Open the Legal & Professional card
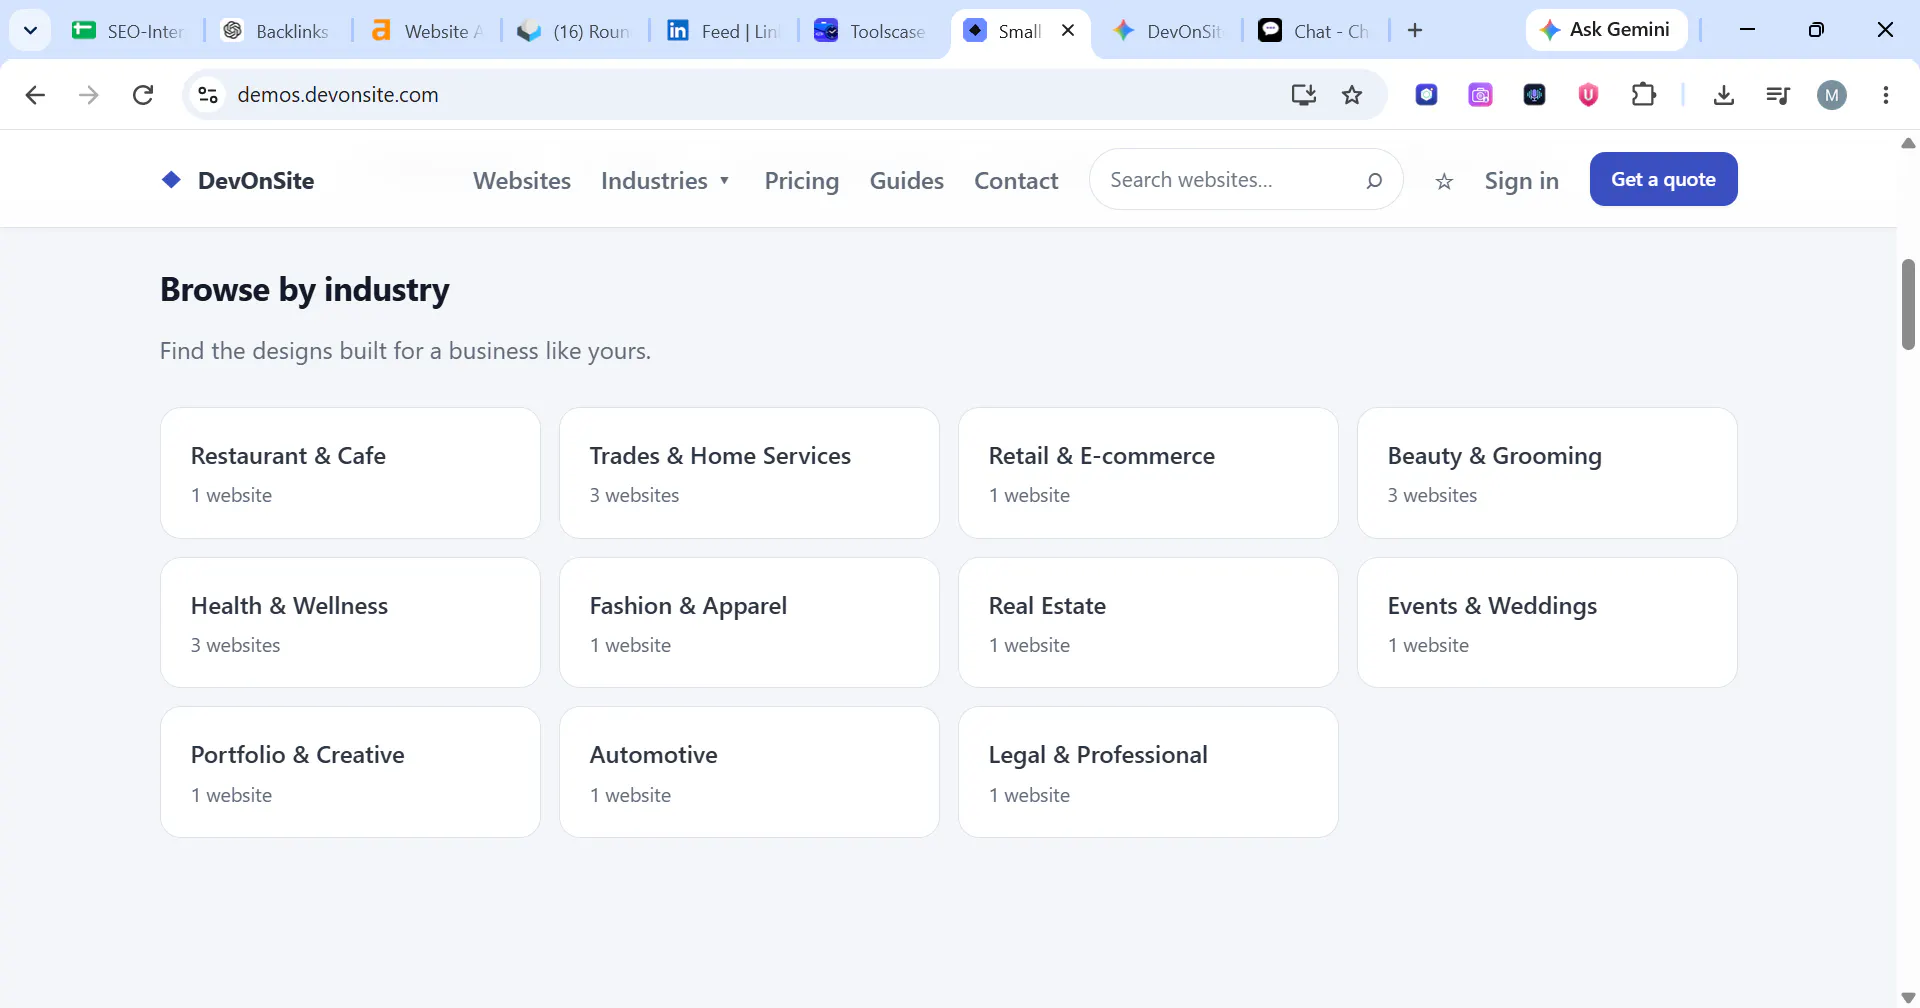This screenshot has height=1008, width=1920. pos(1148,772)
